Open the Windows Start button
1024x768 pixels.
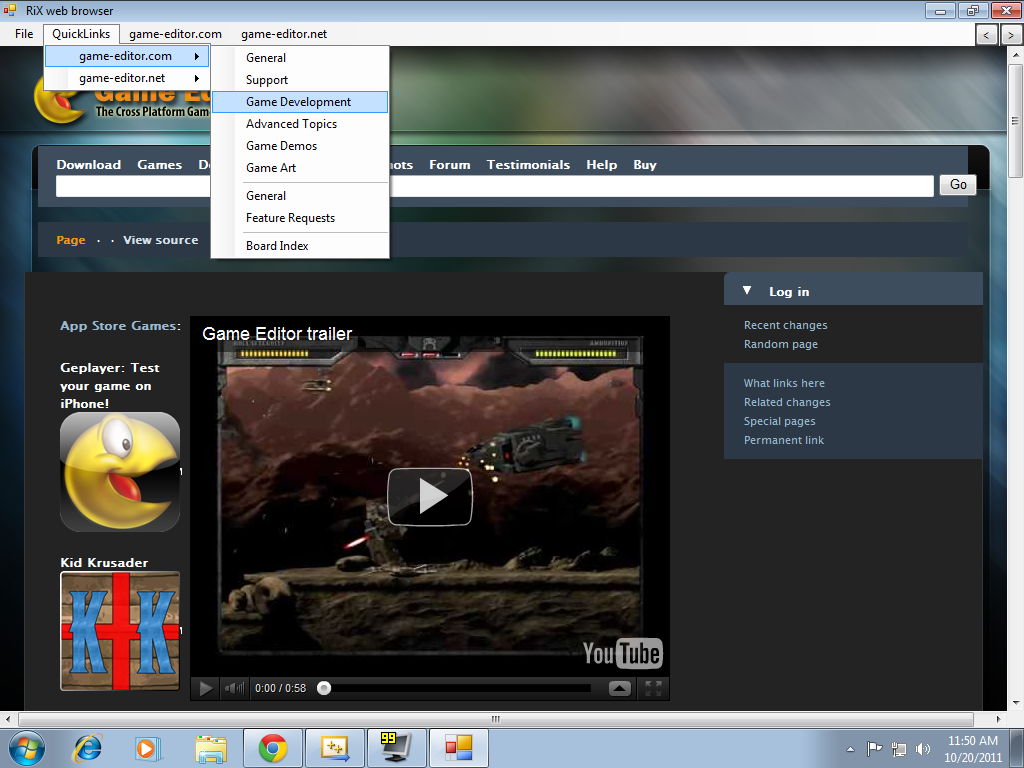pyautogui.click(x=27, y=748)
